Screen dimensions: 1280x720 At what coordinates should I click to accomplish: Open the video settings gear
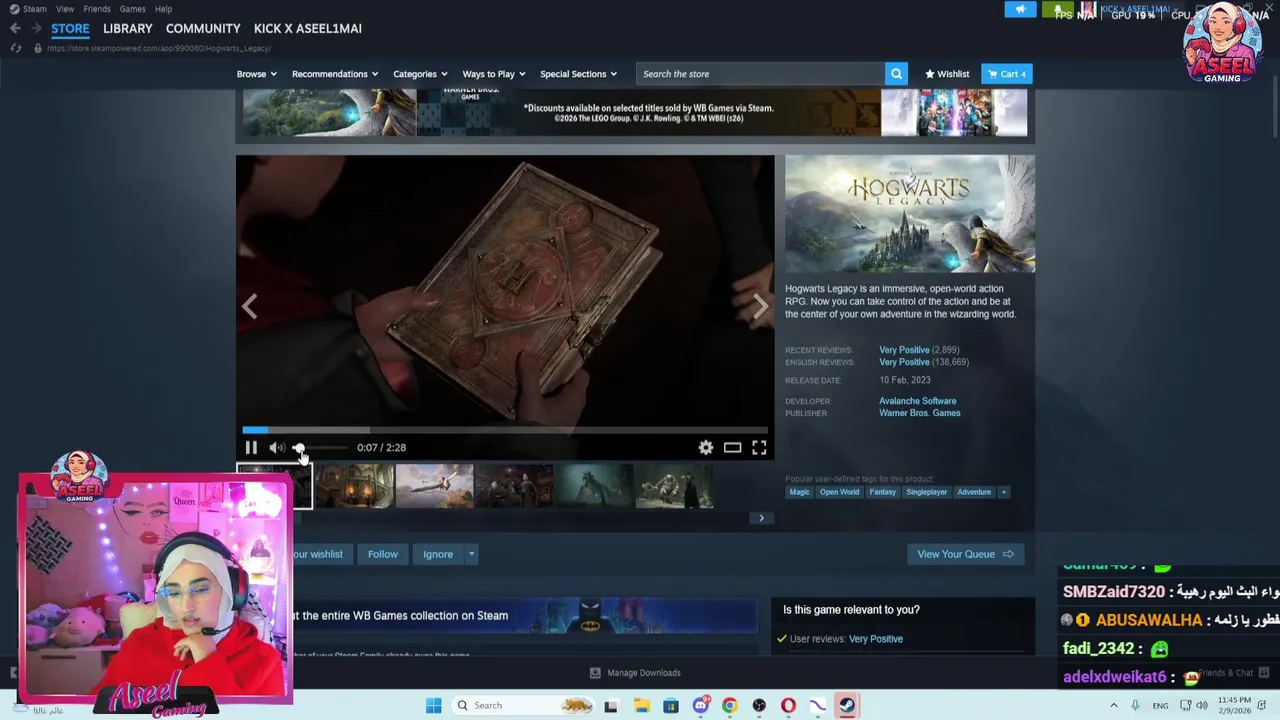[x=706, y=448]
